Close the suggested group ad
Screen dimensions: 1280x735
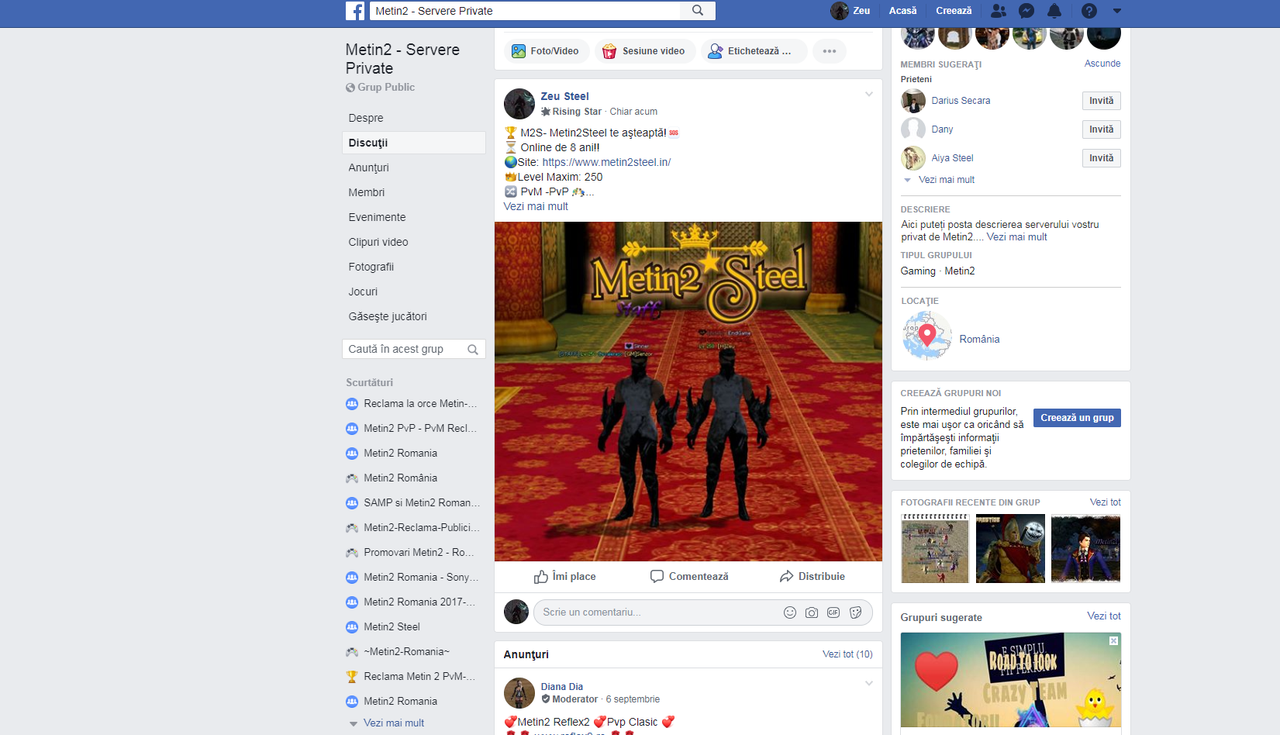[x=1113, y=640]
